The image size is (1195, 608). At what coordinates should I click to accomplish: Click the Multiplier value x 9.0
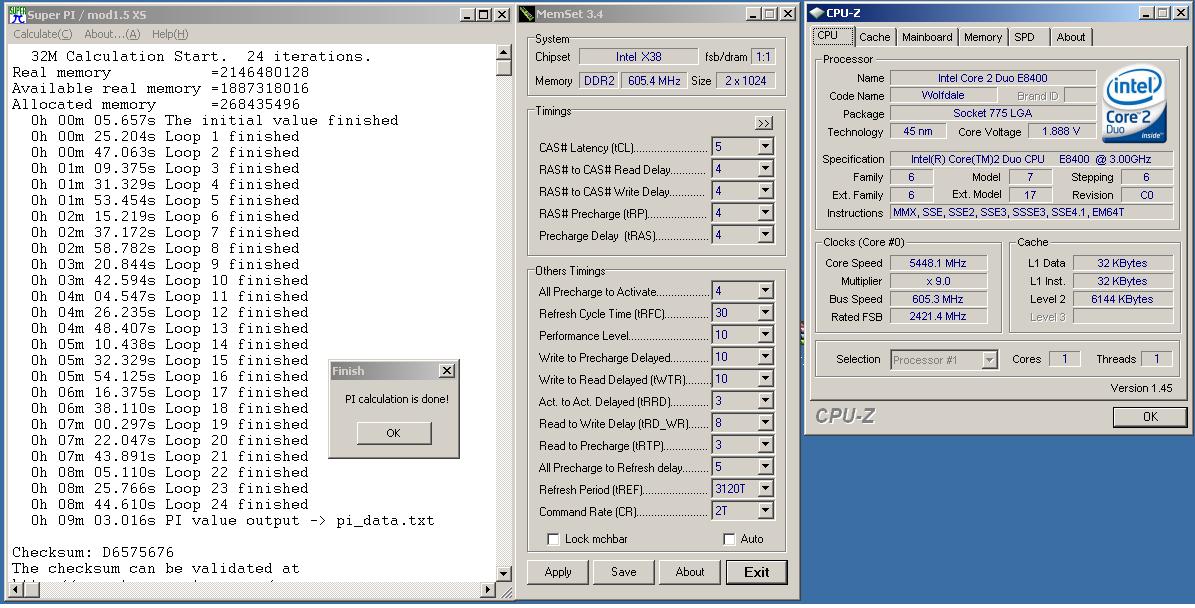point(938,281)
